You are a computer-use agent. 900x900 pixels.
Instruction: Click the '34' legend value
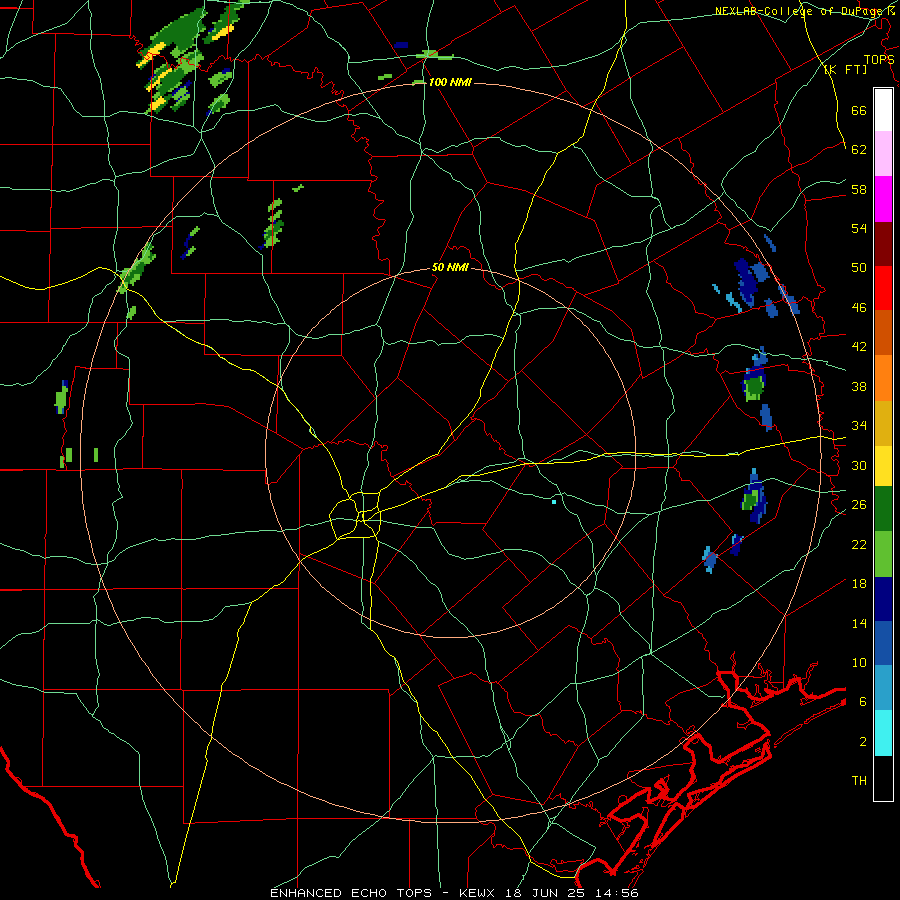pyautogui.click(x=859, y=425)
